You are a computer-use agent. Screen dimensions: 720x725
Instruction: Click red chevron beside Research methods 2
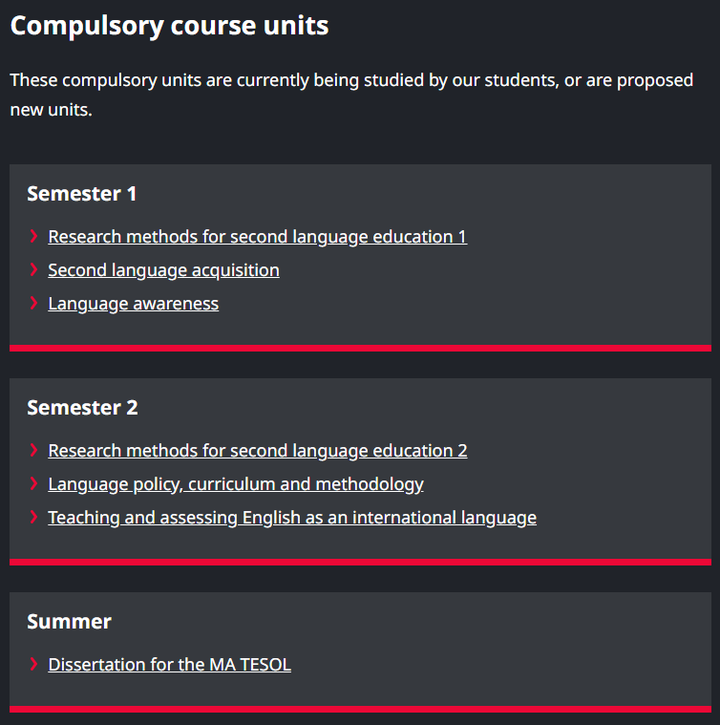click(34, 450)
